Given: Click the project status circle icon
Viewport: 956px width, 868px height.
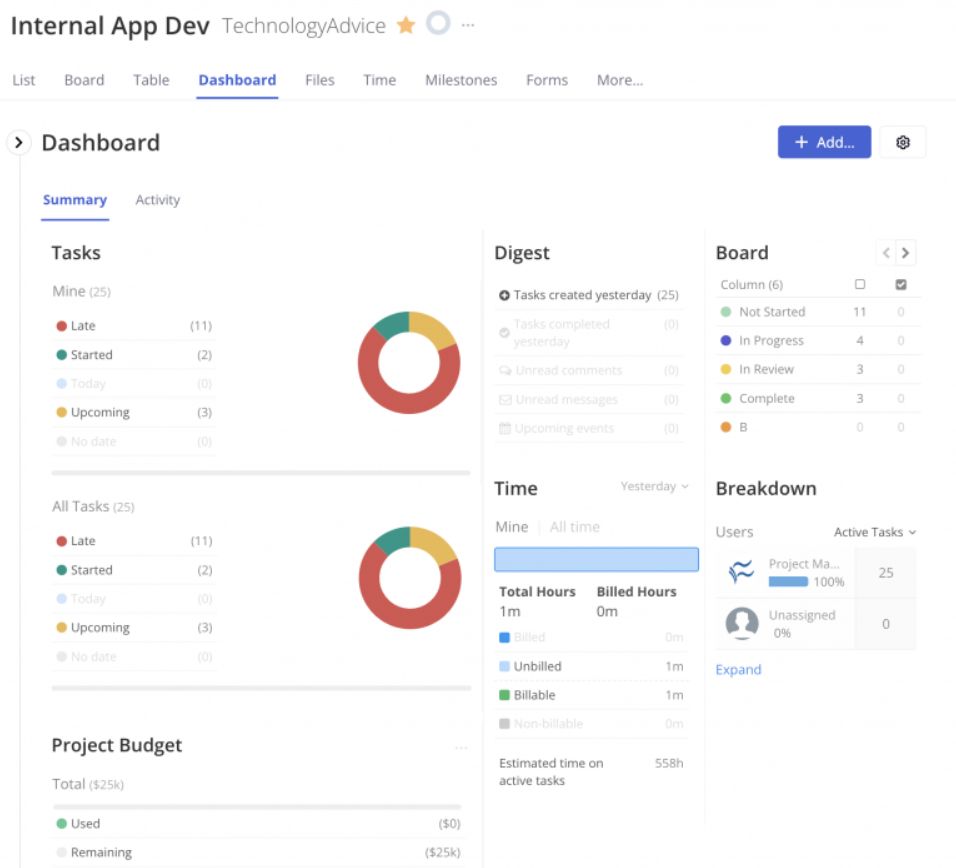Looking at the screenshot, I should click(438, 24).
